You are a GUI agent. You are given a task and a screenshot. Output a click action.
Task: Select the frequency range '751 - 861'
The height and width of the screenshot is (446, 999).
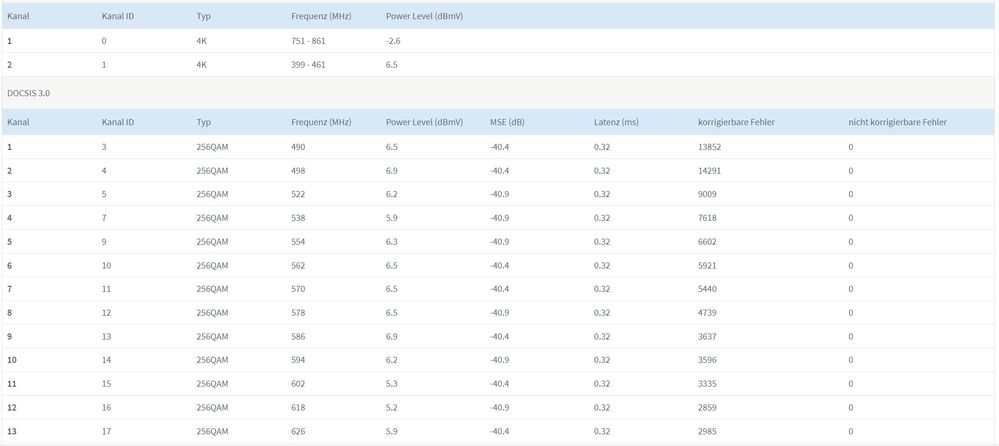click(x=308, y=41)
